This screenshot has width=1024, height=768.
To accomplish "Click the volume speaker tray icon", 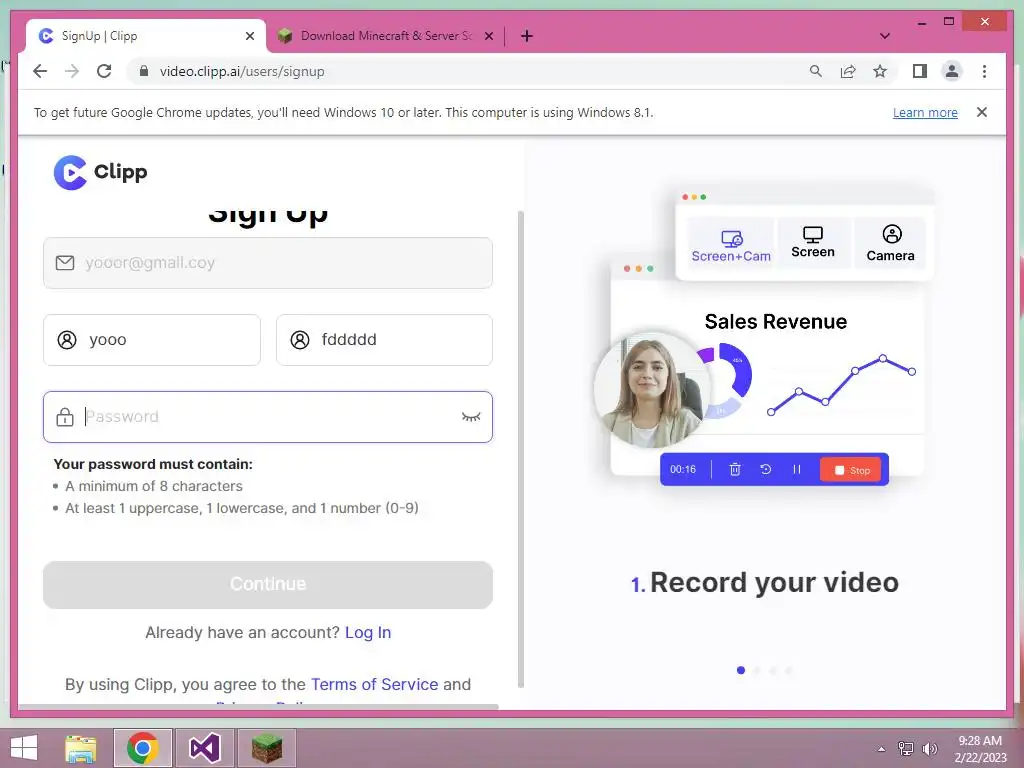I will [x=929, y=749].
